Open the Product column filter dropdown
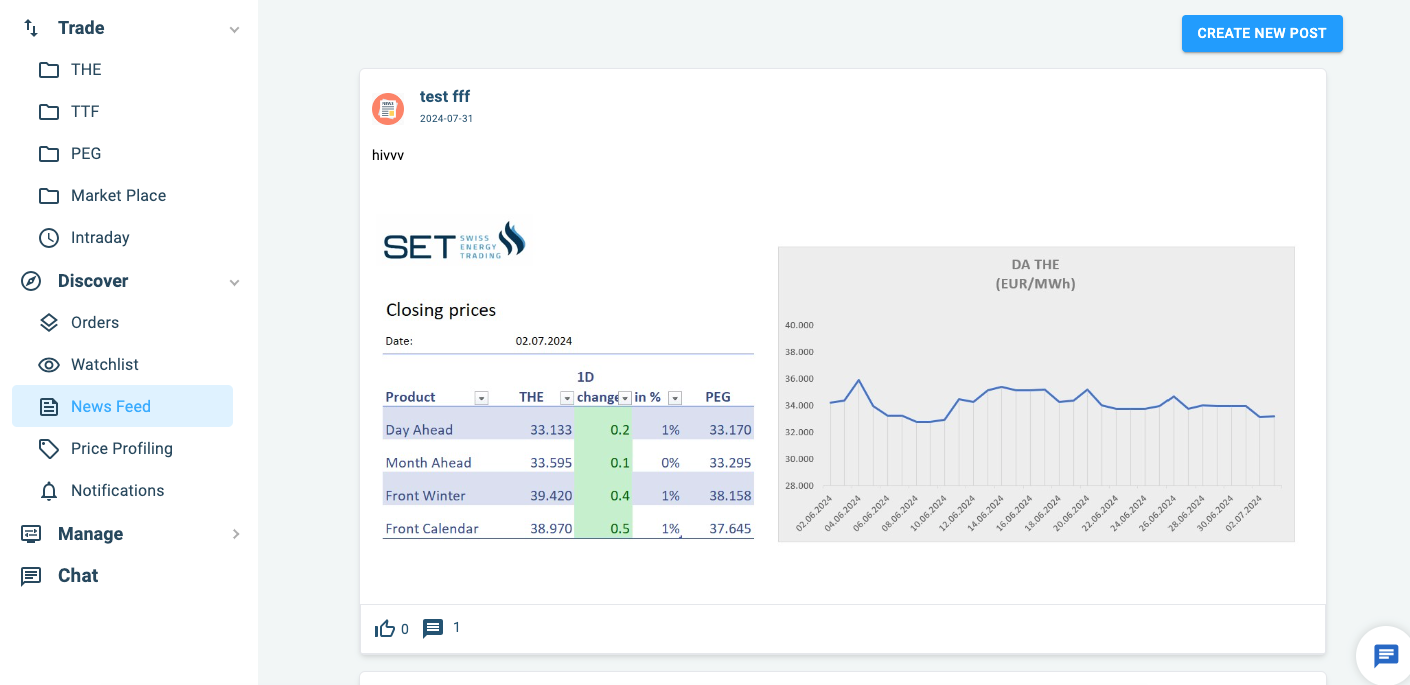Viewport: 1410px width, 685px height. (x=481, y=397)
